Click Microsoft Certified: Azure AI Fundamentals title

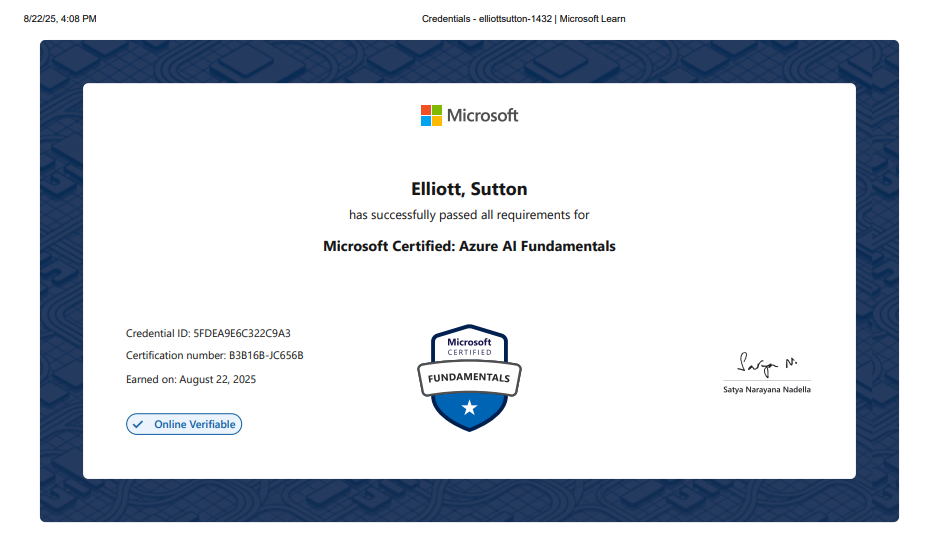coord(469,246)
